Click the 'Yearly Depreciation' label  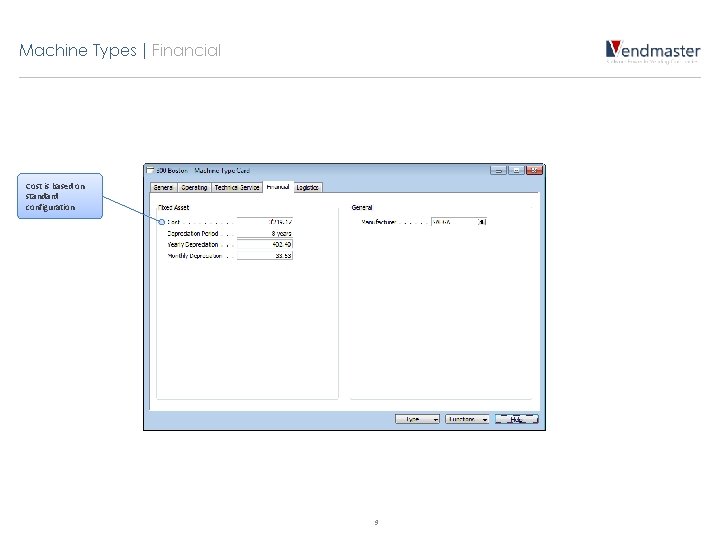point(193,244)
